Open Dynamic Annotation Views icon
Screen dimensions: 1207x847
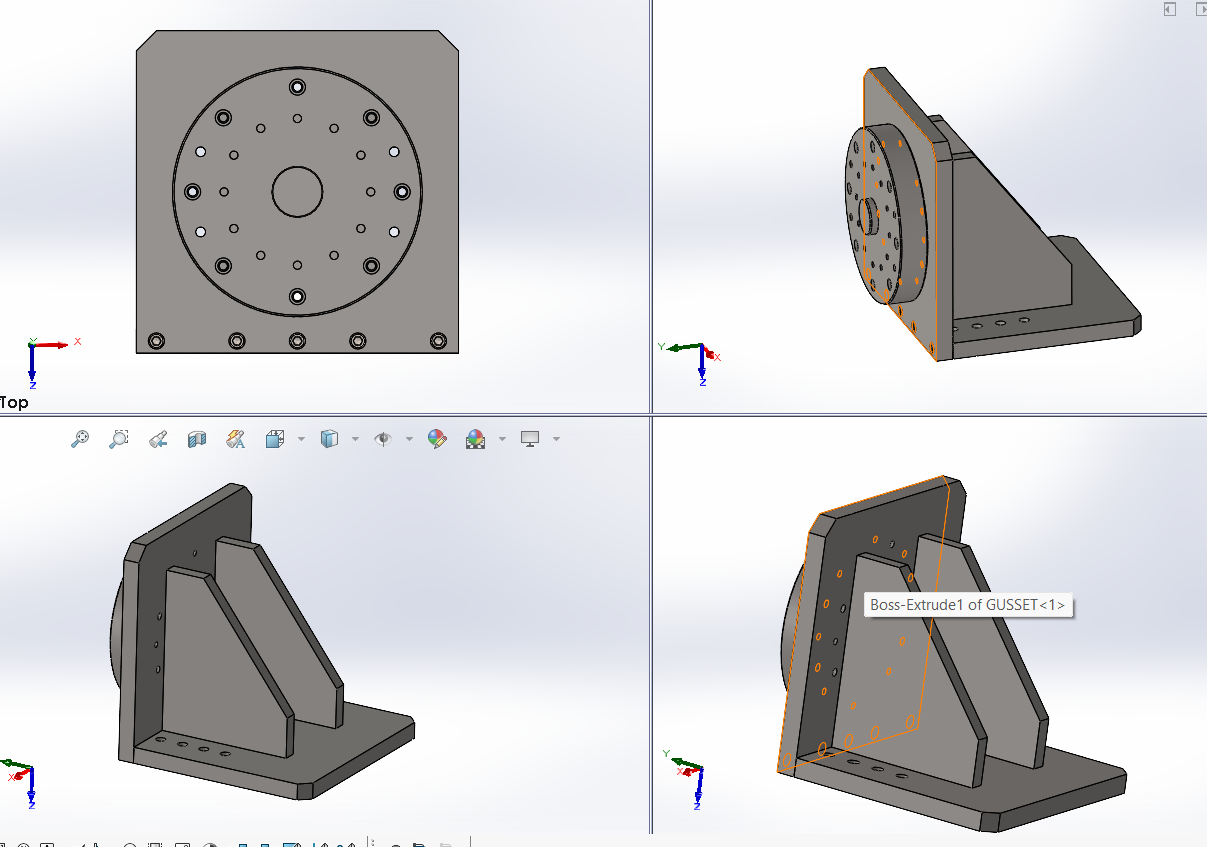pyautogui.click(x=236, y=438)
